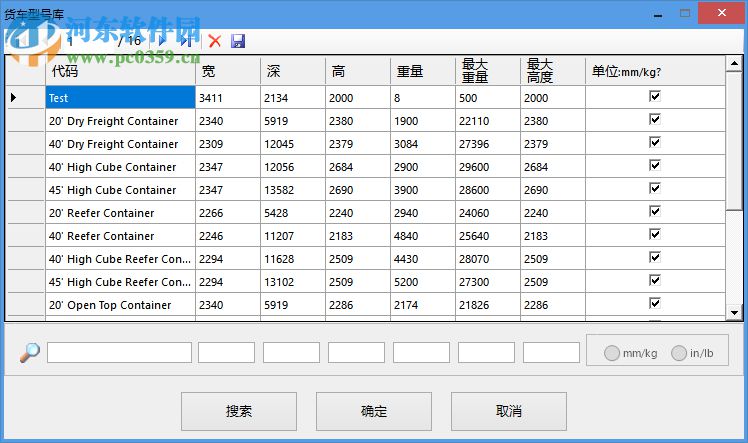The height and width of the screenshot is (443, 748).
Task: Click the table scrollbar down arrow
Action: pos(734,313)
